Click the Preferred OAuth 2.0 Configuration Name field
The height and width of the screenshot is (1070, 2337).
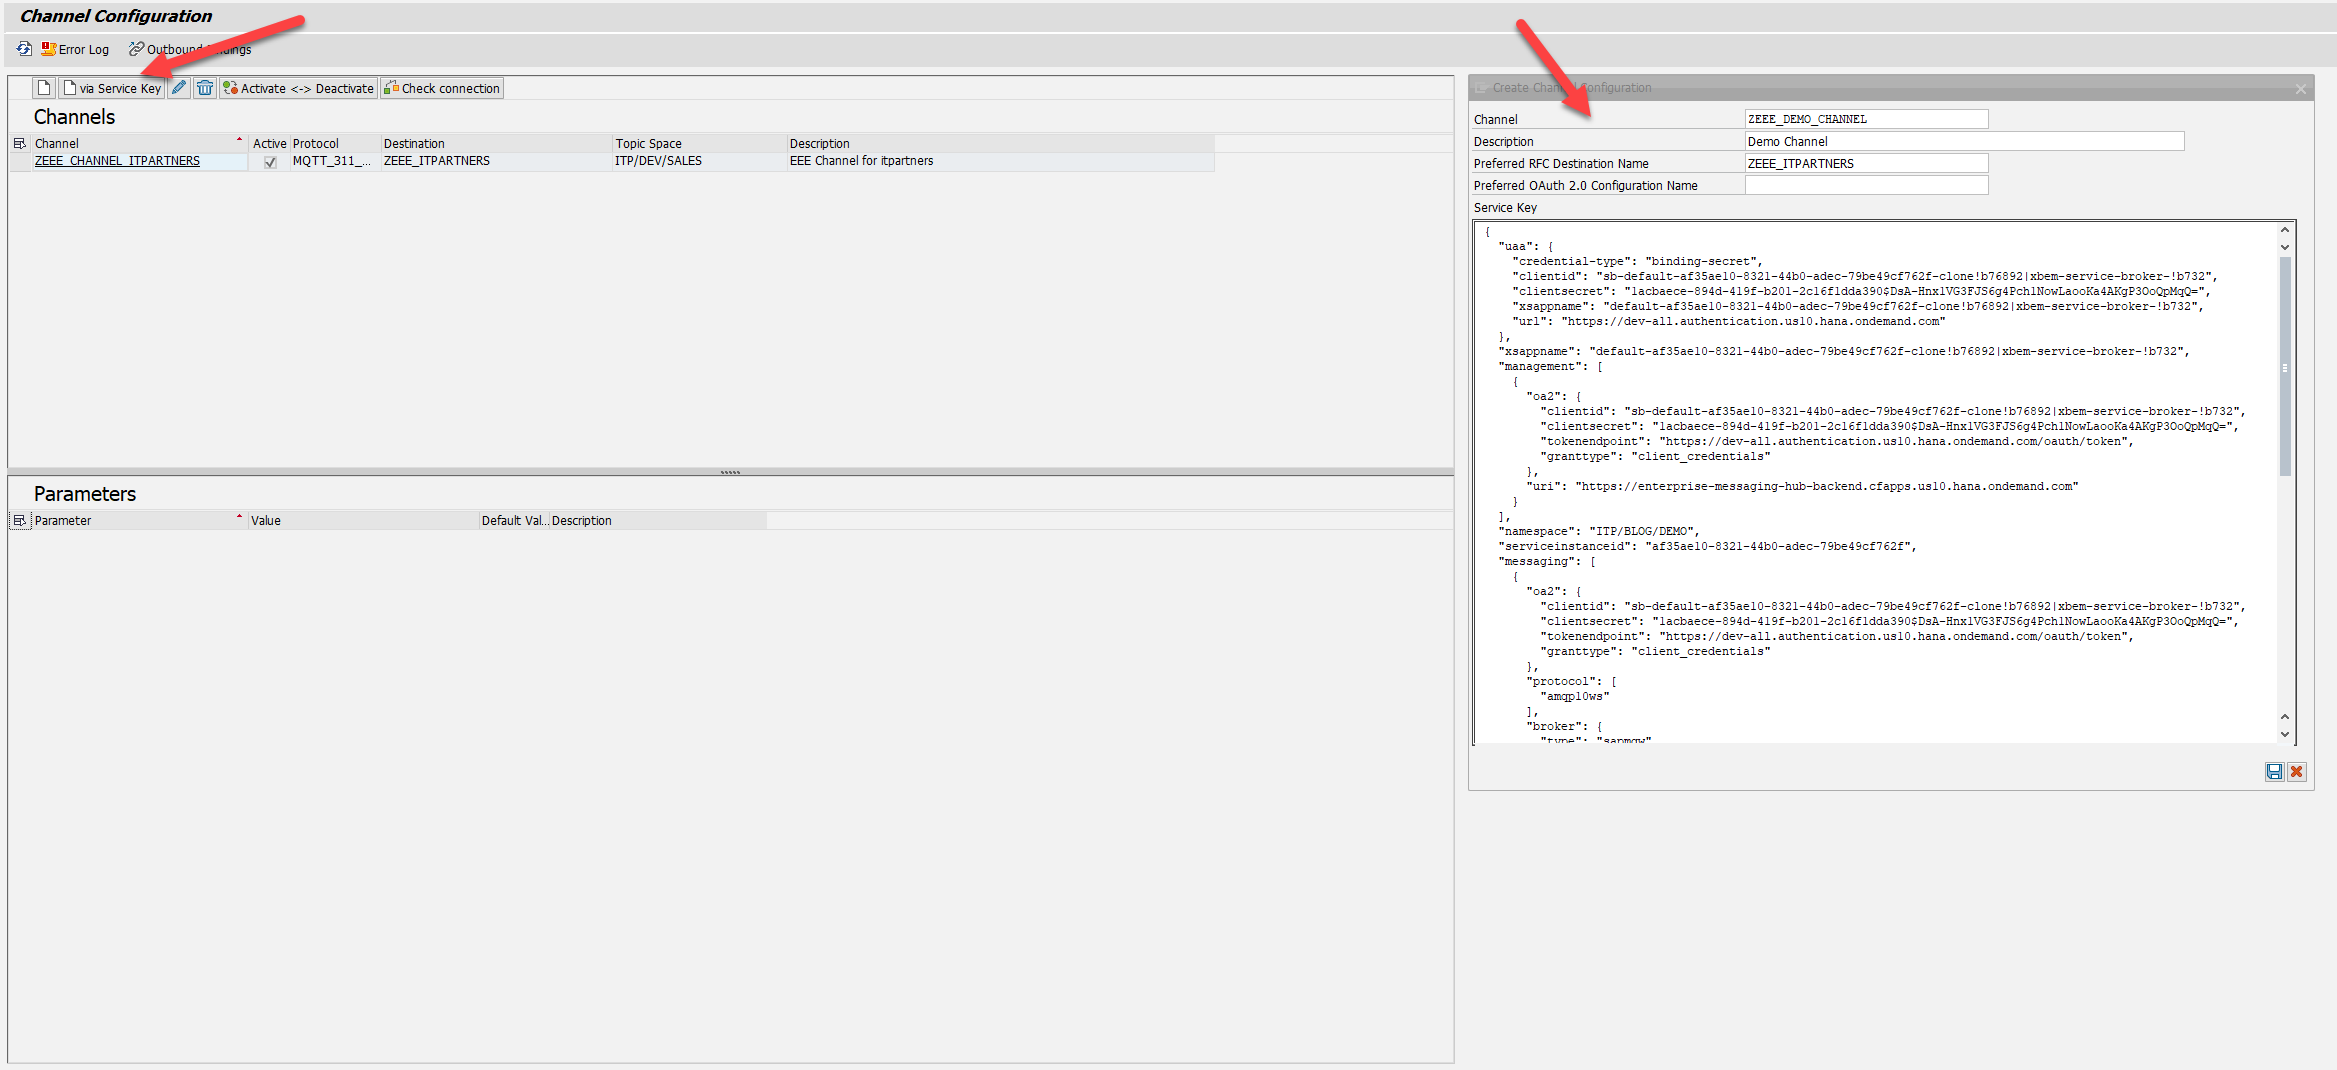click(x=1865, y=185)
